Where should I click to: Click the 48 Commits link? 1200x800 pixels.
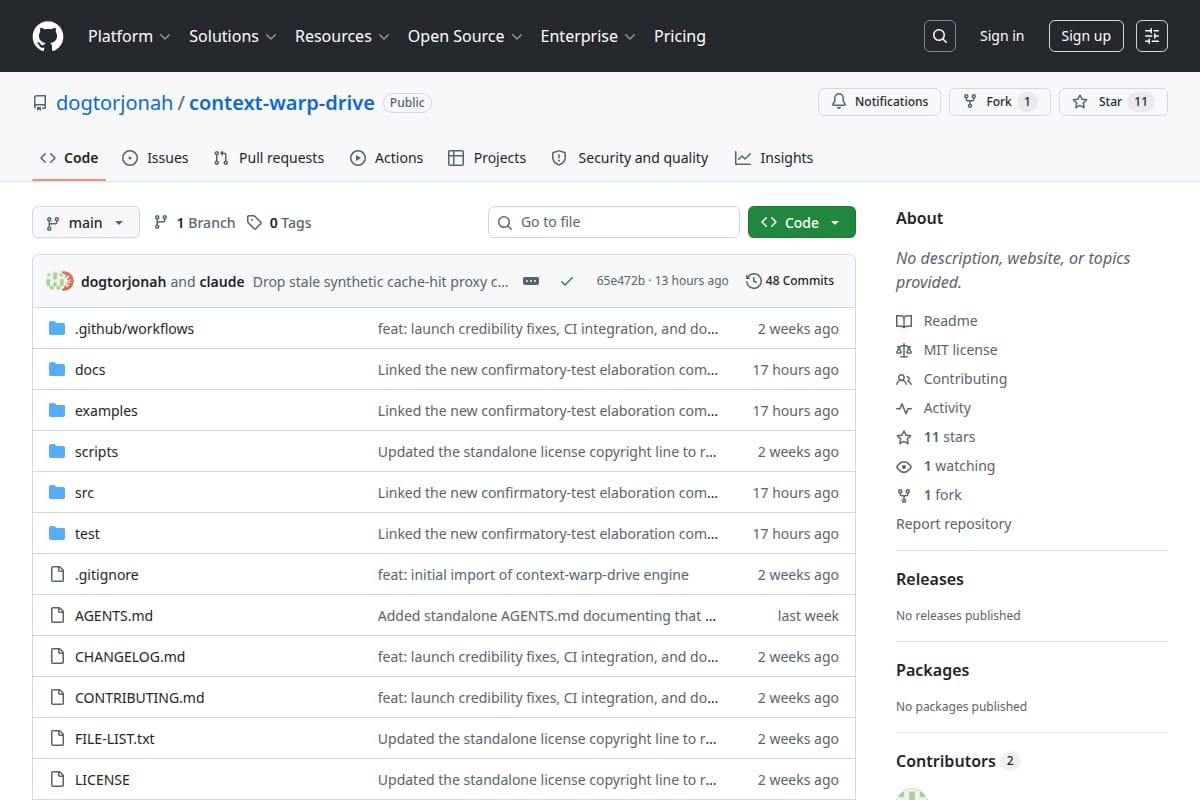point(790,281)
